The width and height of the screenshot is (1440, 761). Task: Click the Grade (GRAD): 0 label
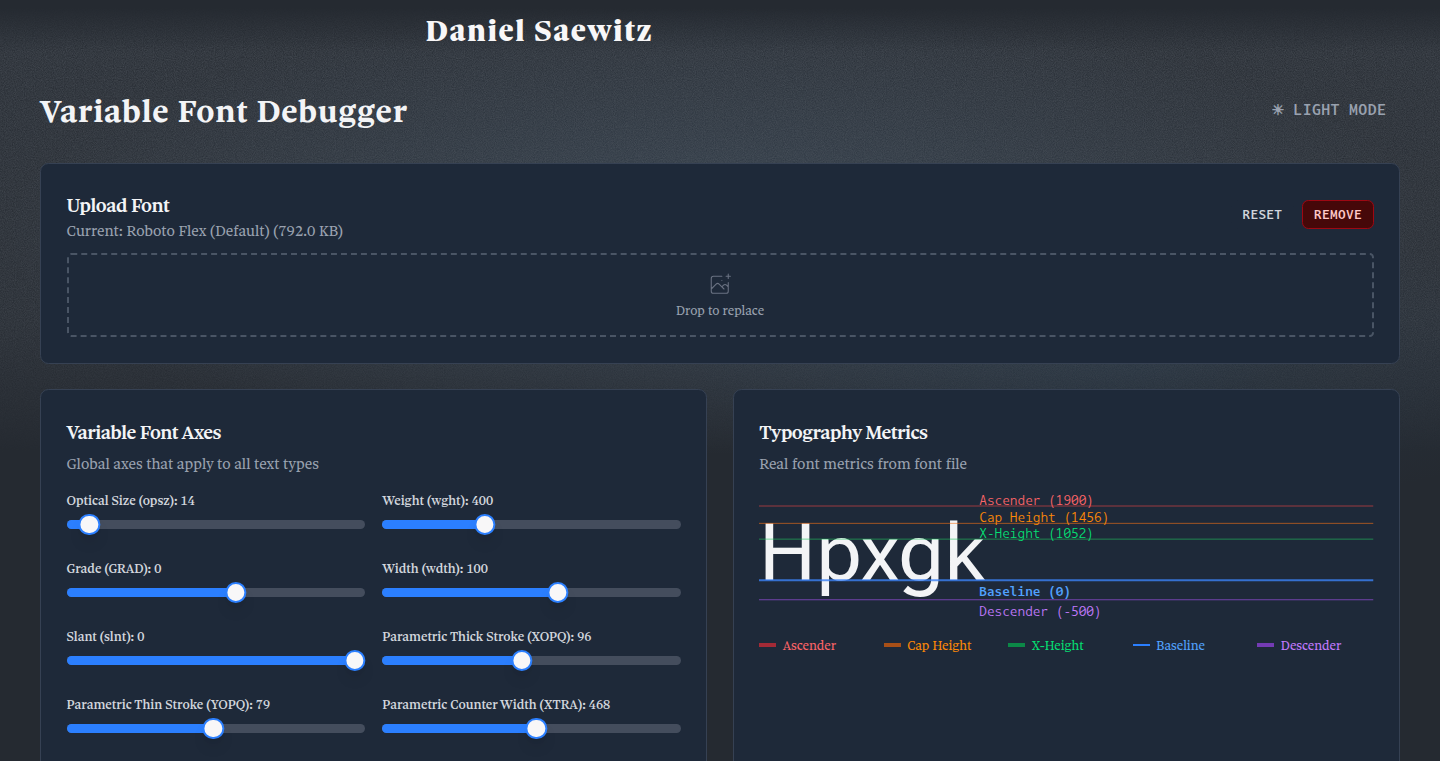click(x=114, y=568)
